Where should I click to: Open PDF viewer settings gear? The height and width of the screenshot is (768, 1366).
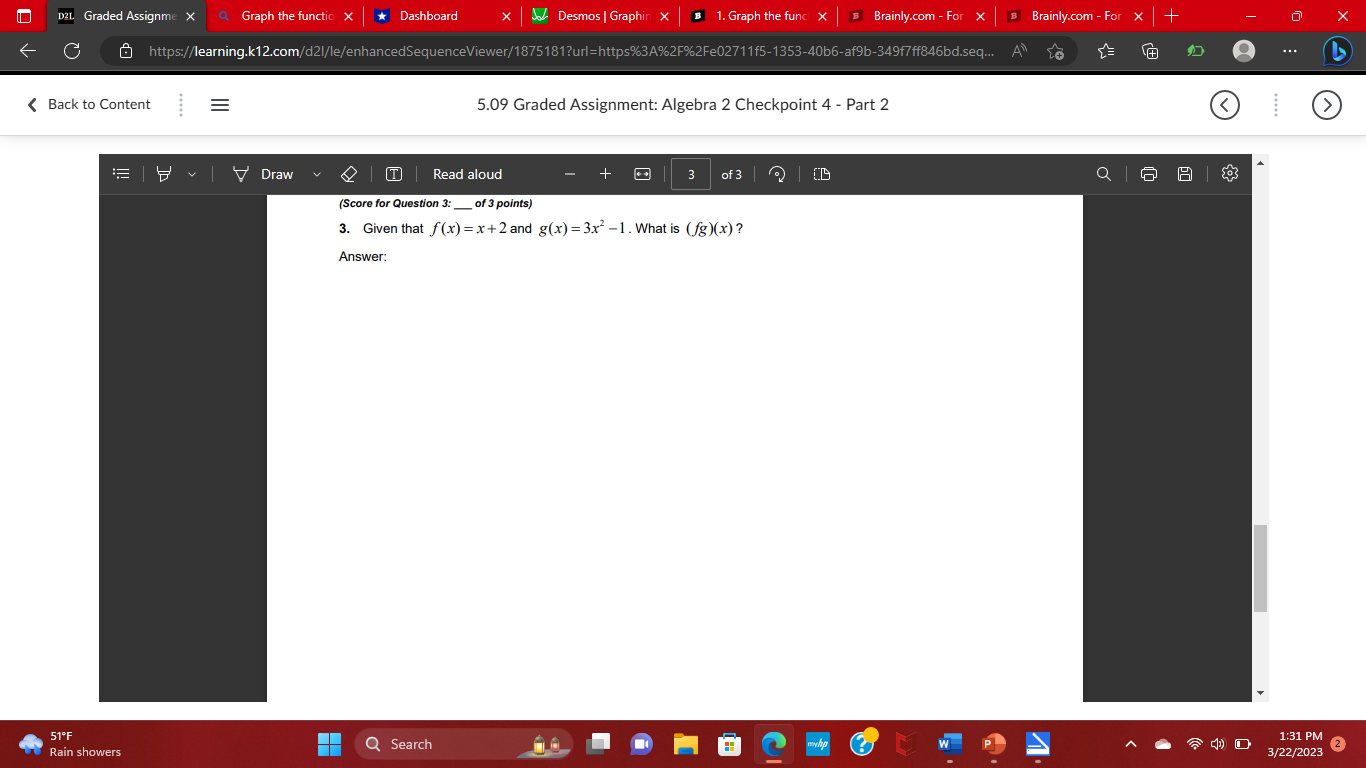[x=1229, y=174]
